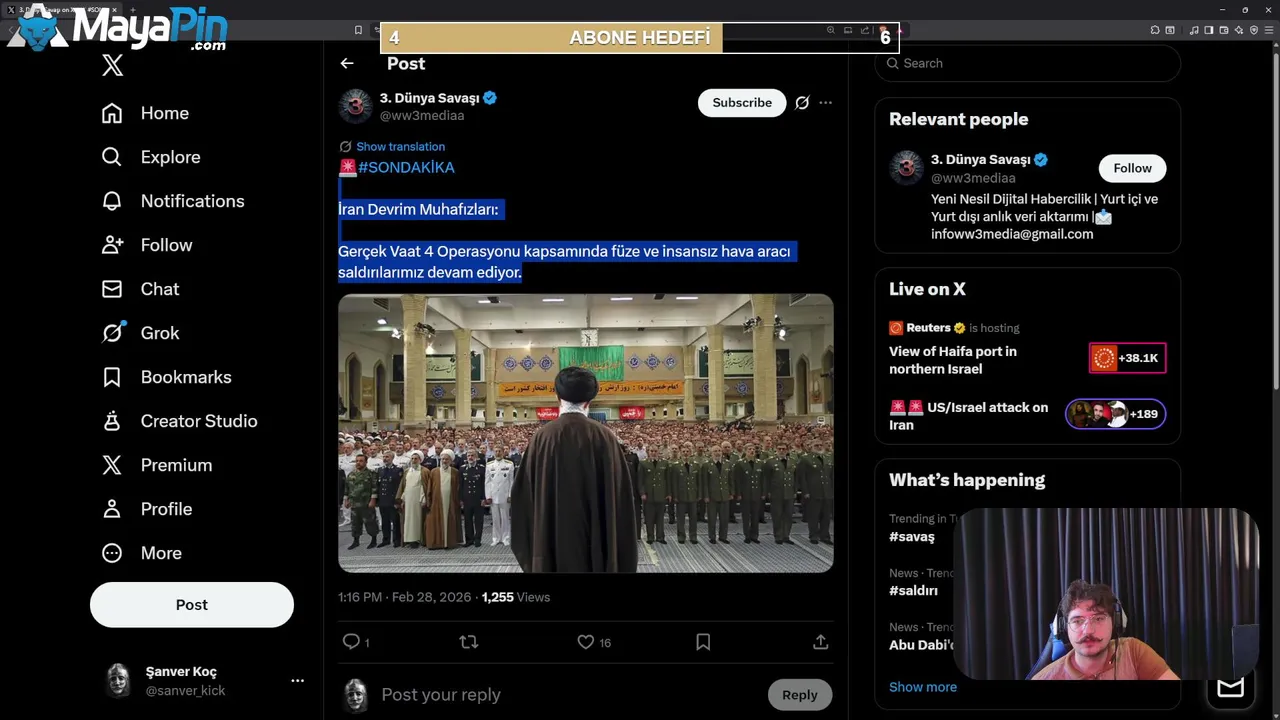Open US/Israel attack on Iran live
This screenshot has height=720, width=1280.
pyautogui.click(x=969, y=416)
